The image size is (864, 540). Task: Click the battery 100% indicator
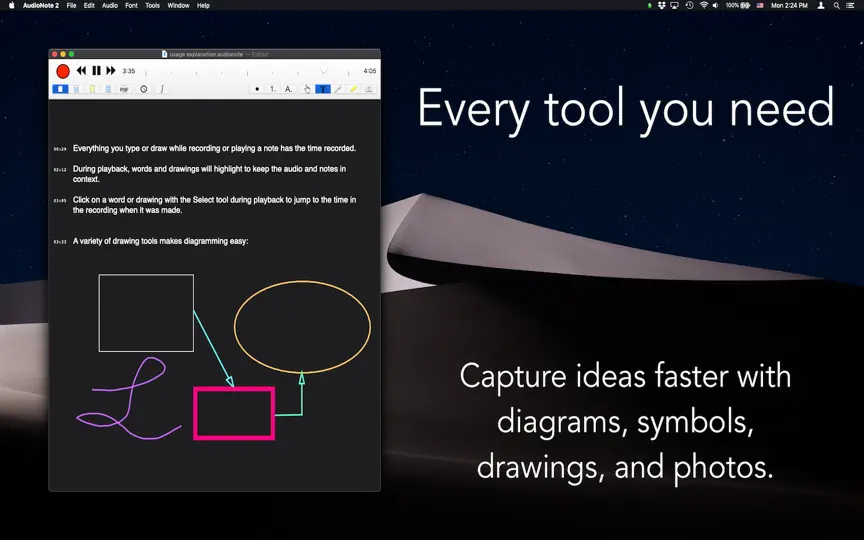[x=738, y=6]
